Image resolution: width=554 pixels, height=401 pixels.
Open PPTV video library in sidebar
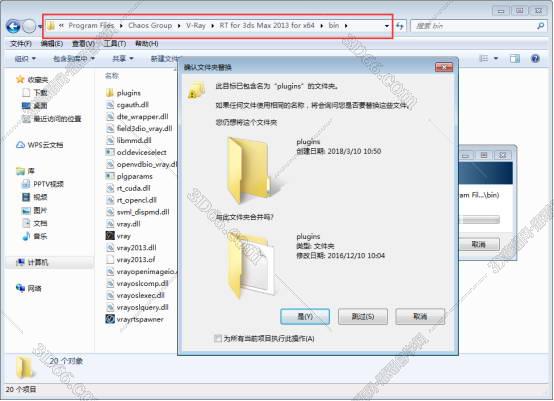tap(43, 184)
